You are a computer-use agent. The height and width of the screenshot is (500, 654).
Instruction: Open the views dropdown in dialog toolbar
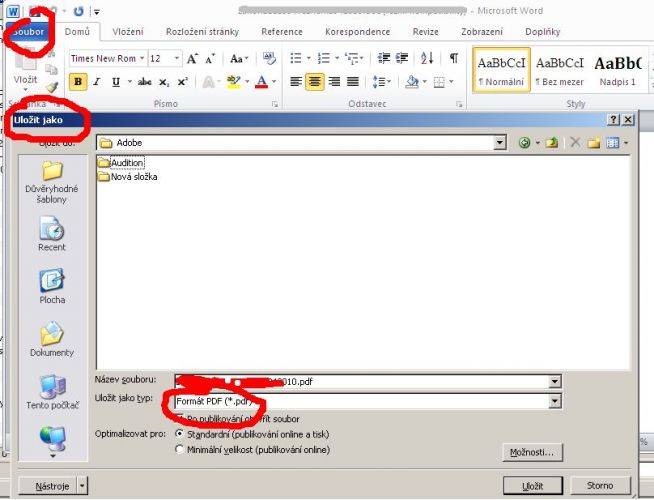(x=626, y=143)
